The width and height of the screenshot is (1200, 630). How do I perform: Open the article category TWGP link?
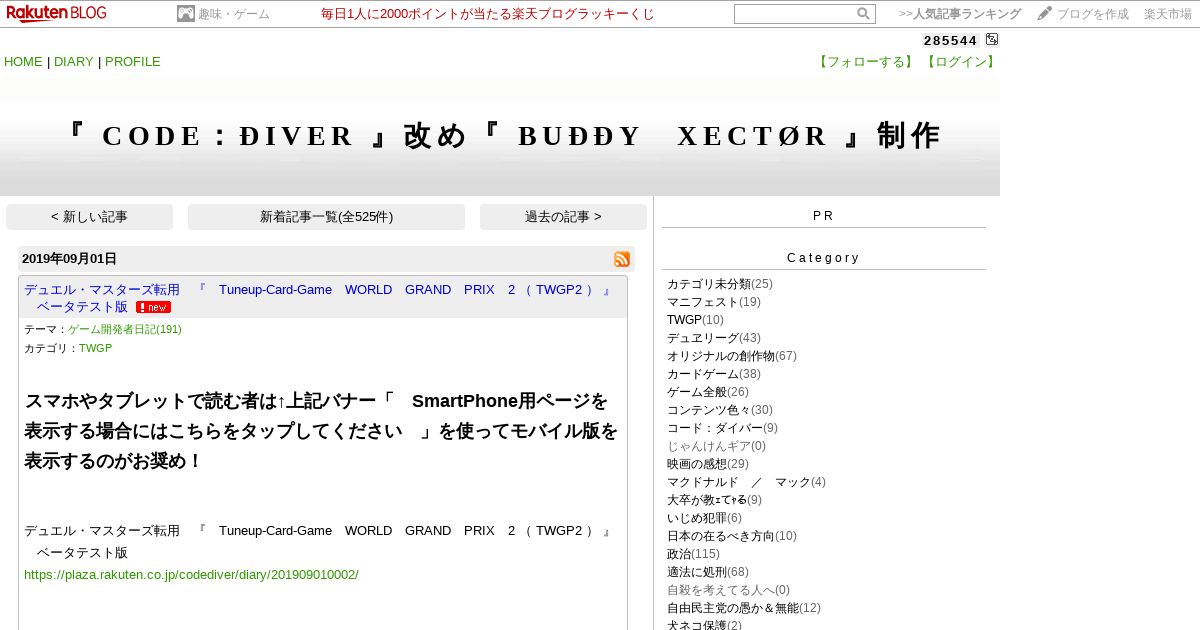point(96,348)
